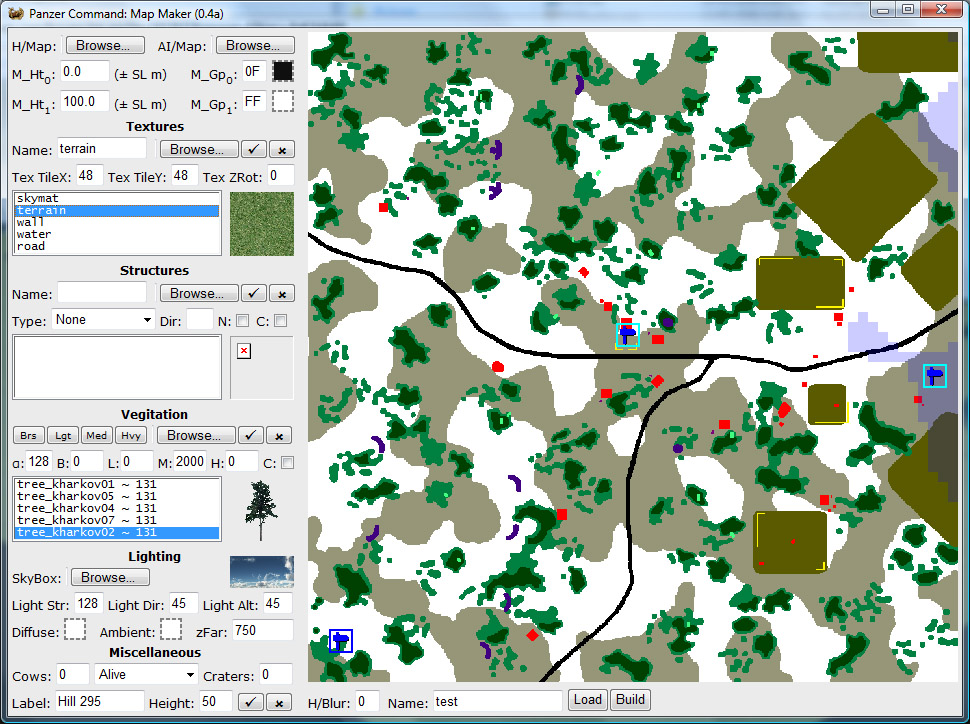The image size is (970, 724).
Task: Click the Panzer Command app title icon
Action: tap(15, 13)
